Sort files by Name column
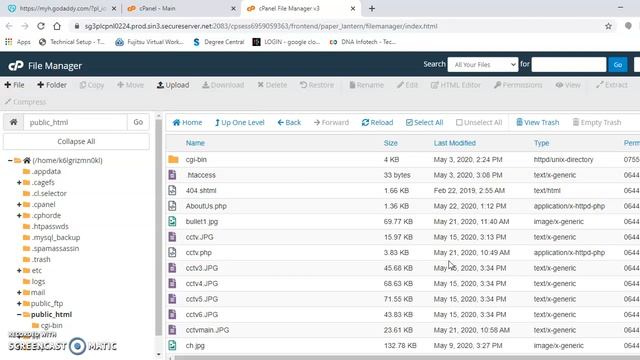Image resolution: width=640 pixels, height=360 pixels. coord(195,143)
